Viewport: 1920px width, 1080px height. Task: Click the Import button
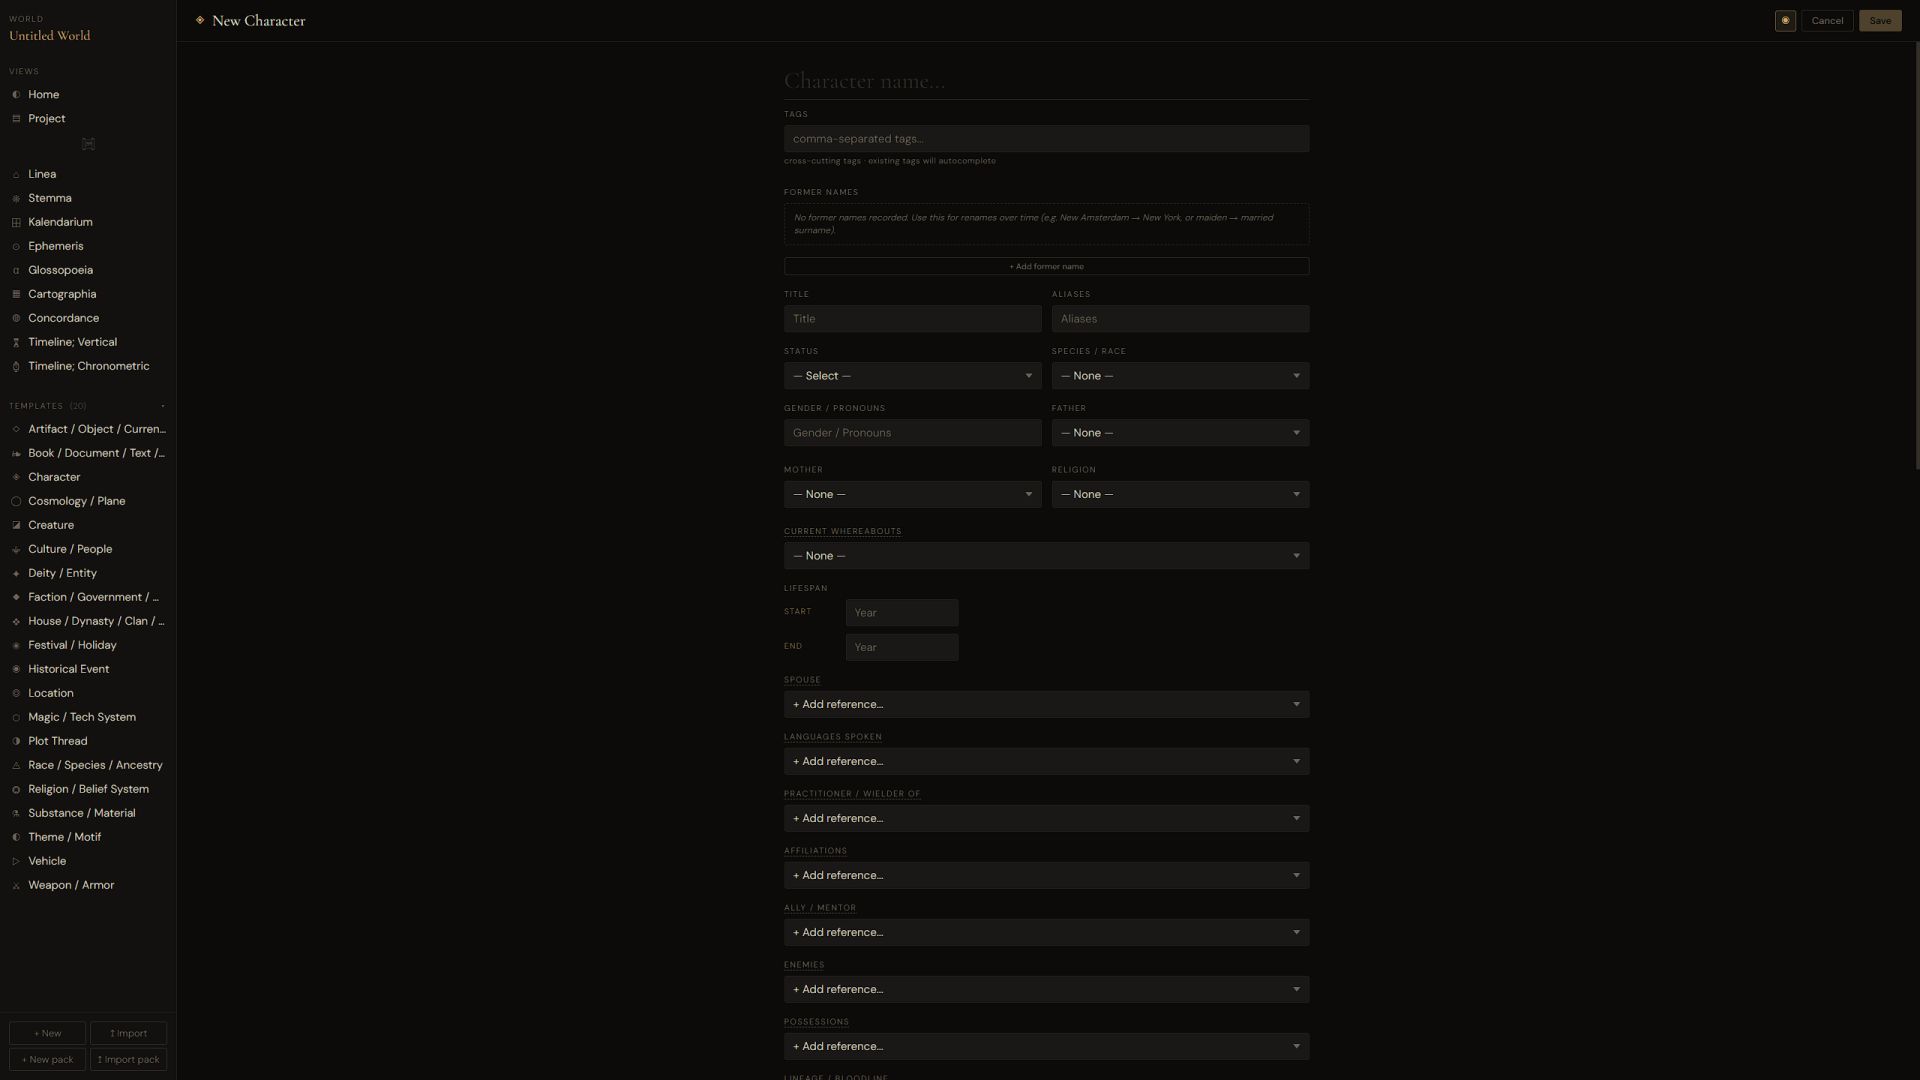(128, 1033)
